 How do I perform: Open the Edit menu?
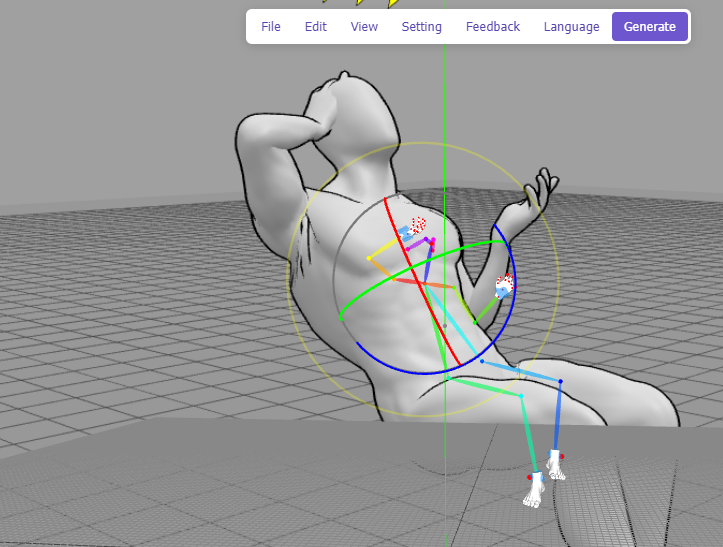(x=316, y=27)
